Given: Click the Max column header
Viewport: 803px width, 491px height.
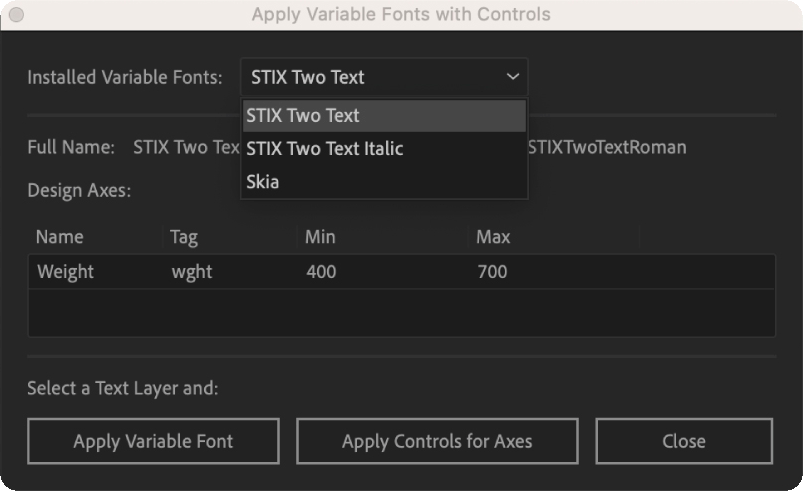Looking at the screenshot, I should [493, 237].
